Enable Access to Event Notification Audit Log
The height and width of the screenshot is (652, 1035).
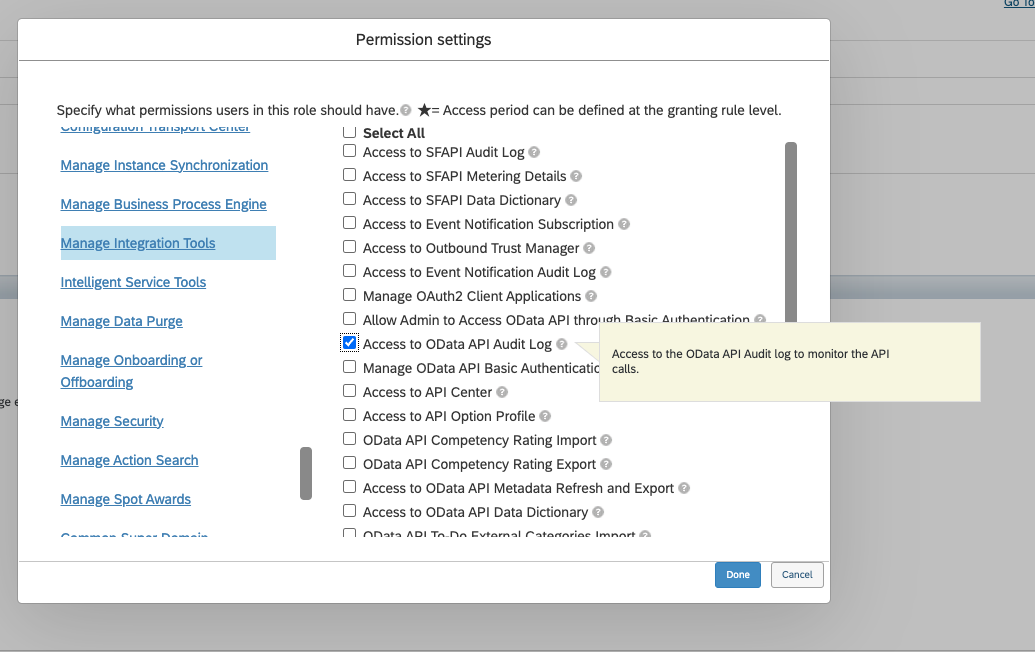click(x=349, y=271)
